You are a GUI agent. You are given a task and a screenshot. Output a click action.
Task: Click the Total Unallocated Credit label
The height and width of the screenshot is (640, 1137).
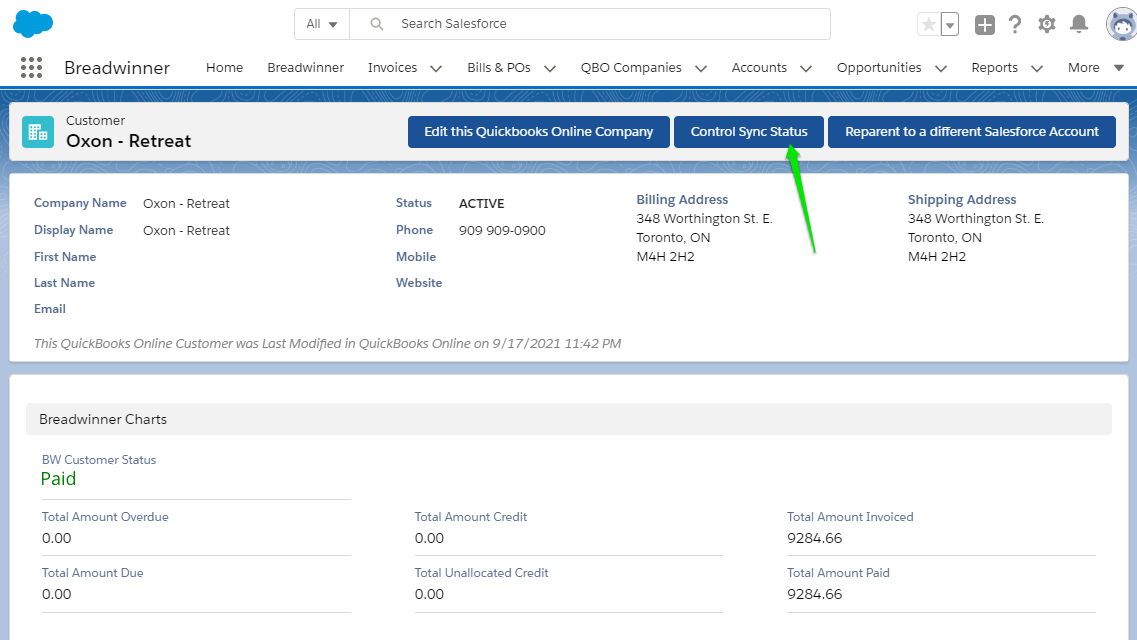tap(481, 573)
